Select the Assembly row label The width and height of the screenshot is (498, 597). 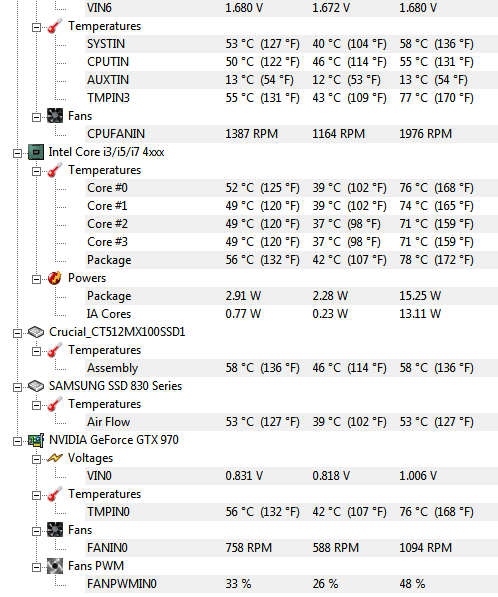coord(113,368)
